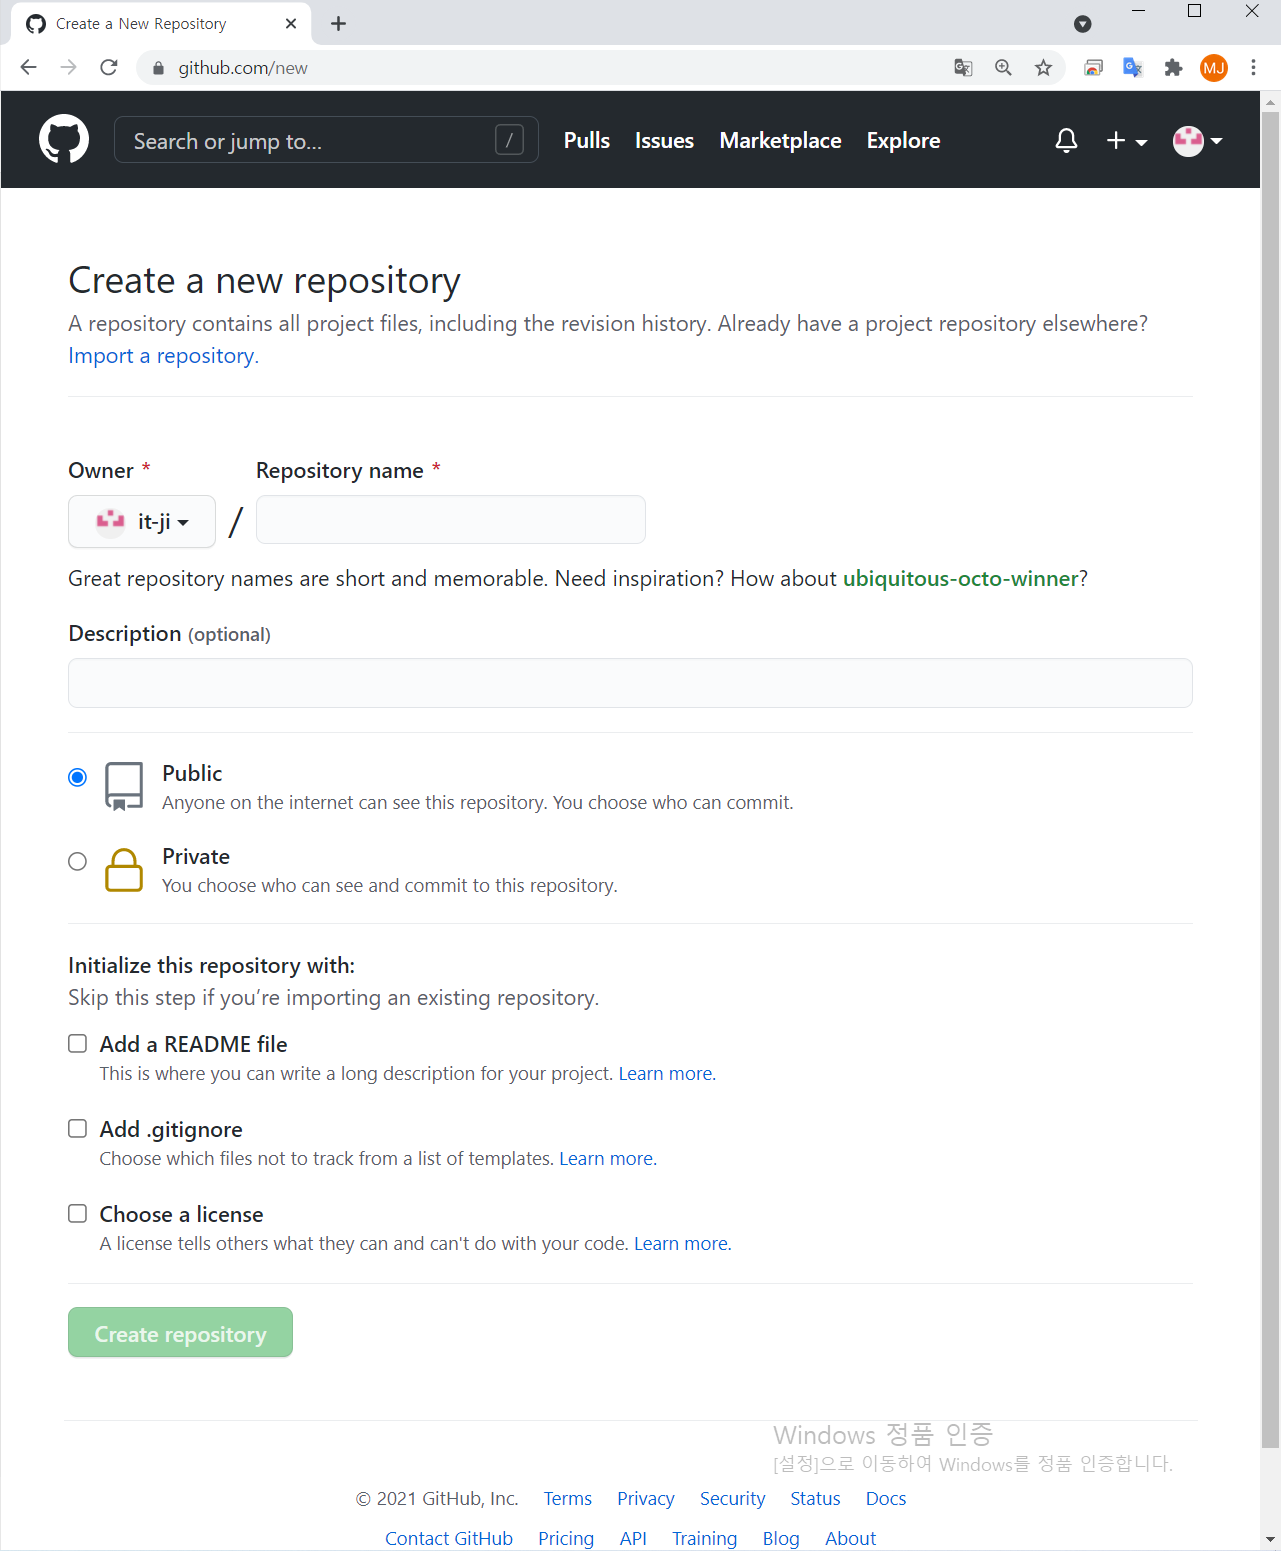Click the GitHub octocat logo
Screen dimensions: 1281x1551
click(64, 140)
